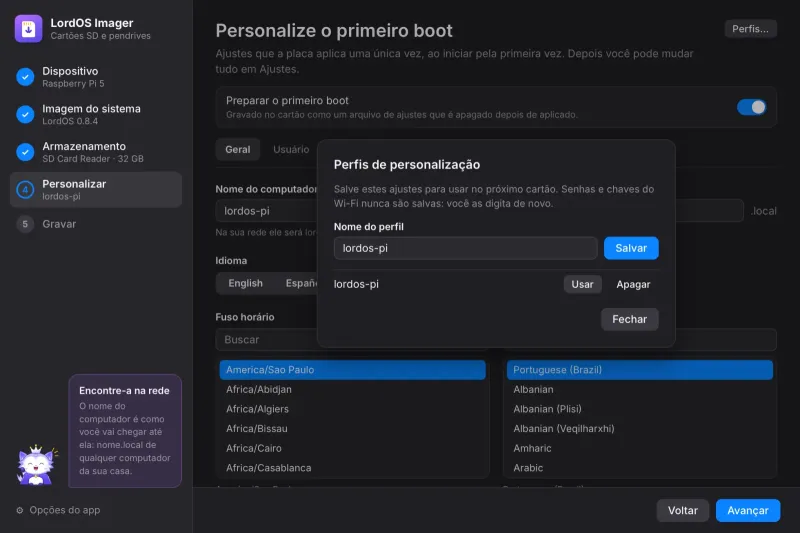Open the Imagem do sistema step
800x533 pixels.
click(x=96, y=114)
